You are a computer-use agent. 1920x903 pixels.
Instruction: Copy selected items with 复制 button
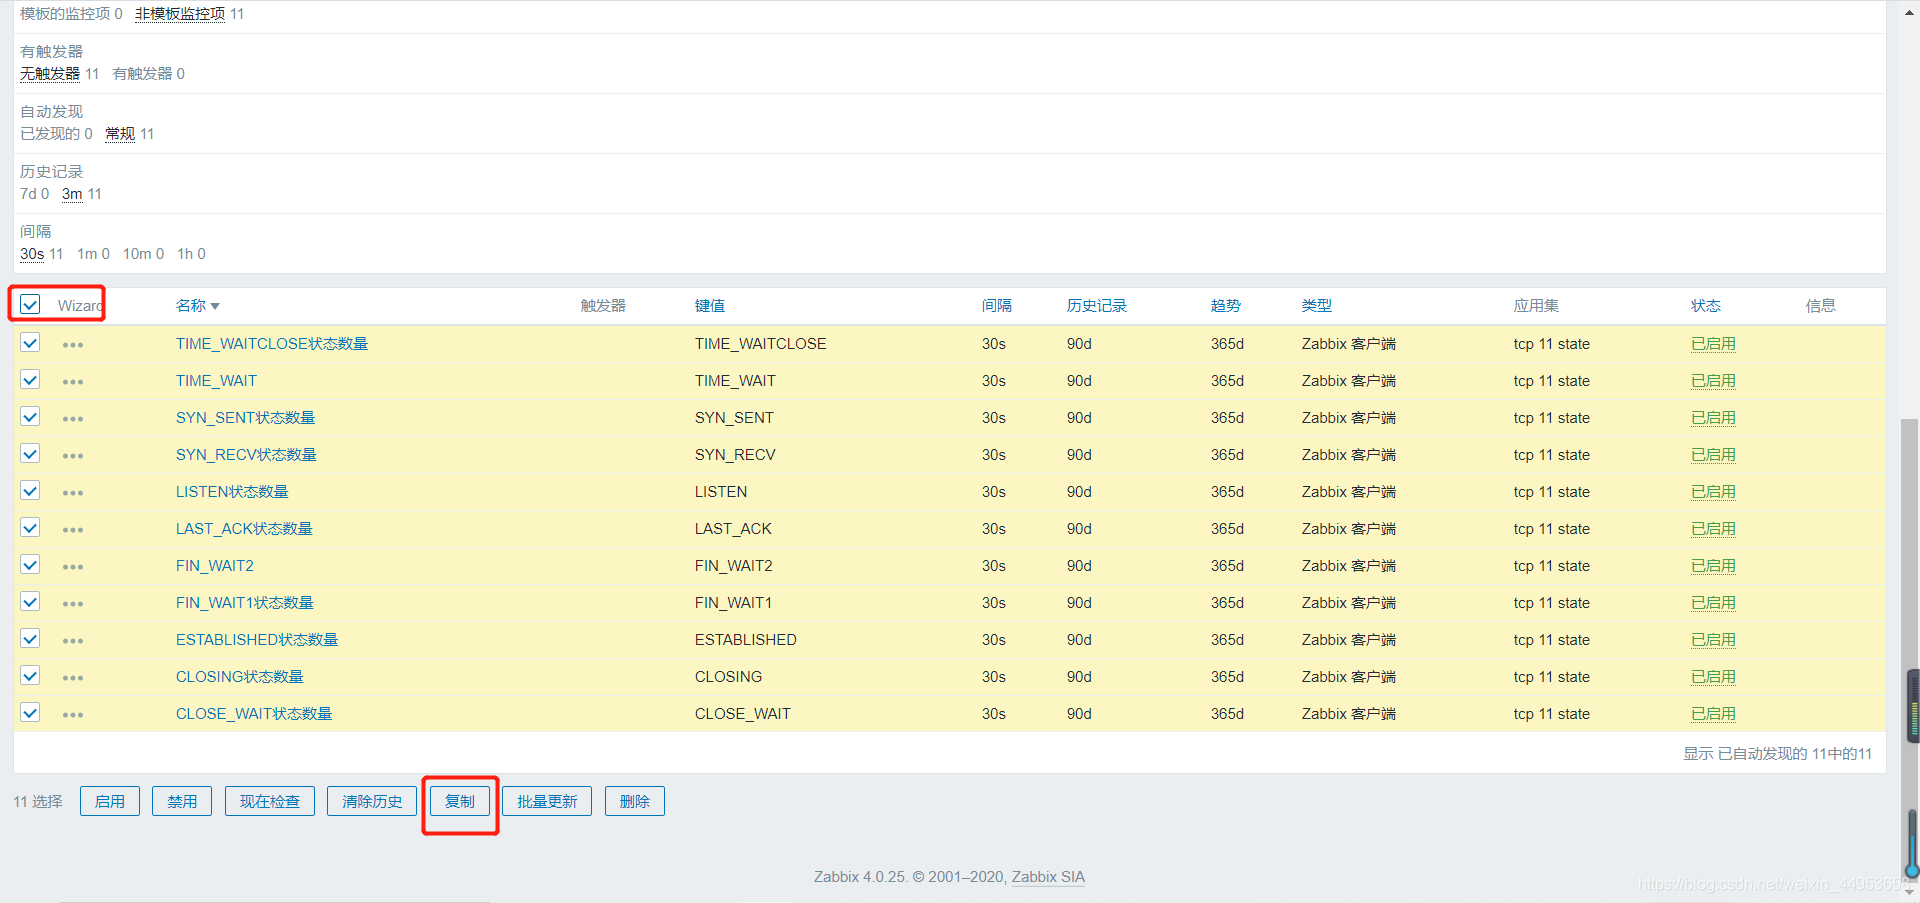click(460, 801)
